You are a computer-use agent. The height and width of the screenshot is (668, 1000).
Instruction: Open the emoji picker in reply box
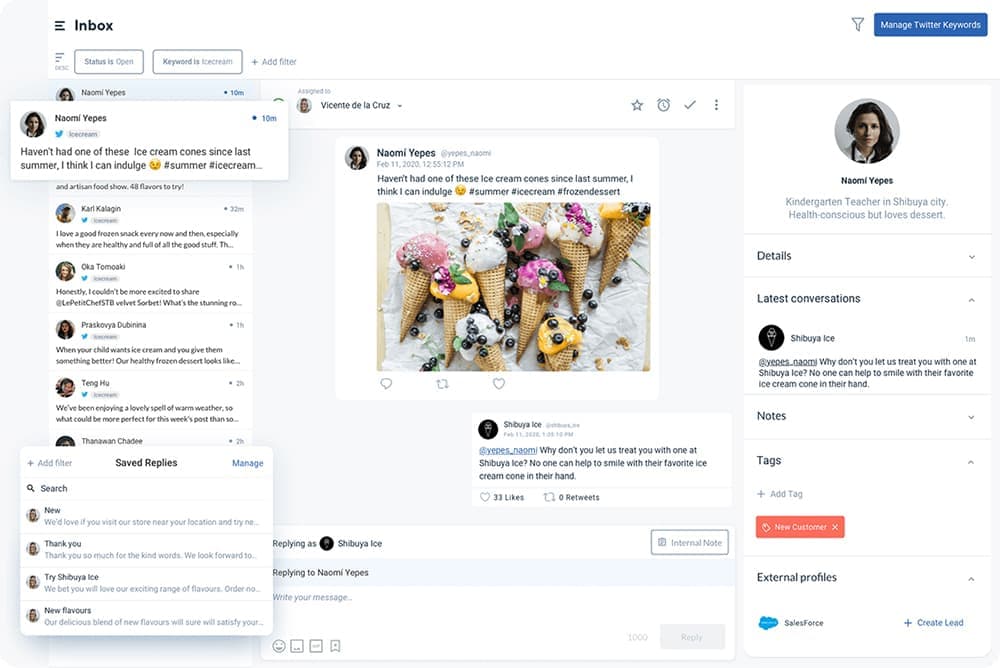pyautogui.click(x=279, y=646)
